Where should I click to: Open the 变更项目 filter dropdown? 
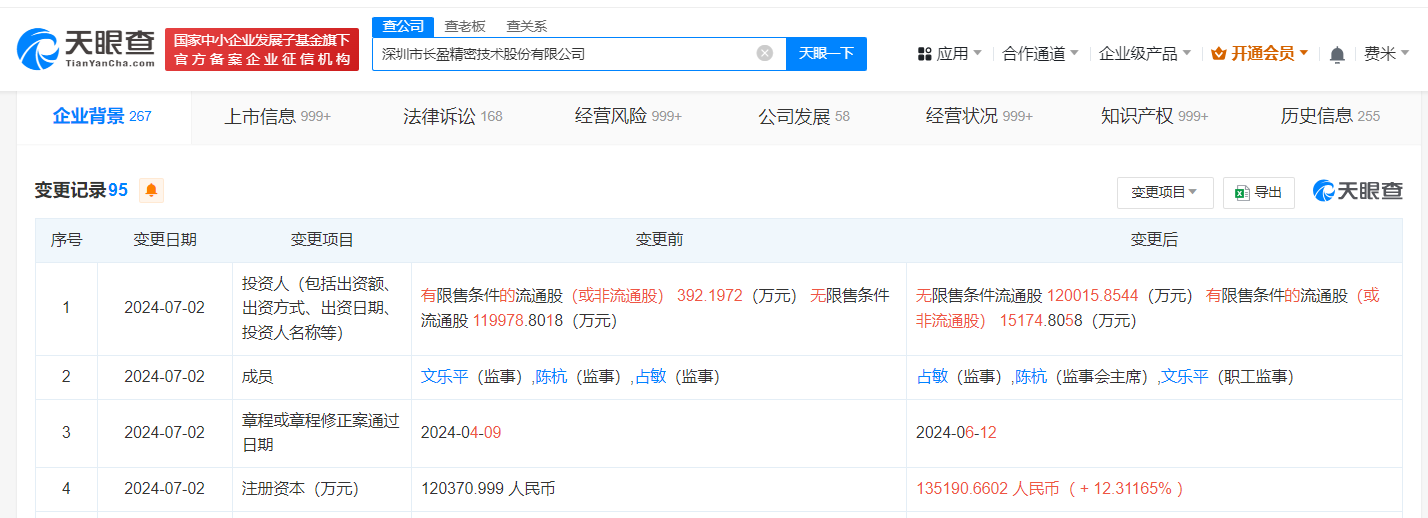point(1164,192)
